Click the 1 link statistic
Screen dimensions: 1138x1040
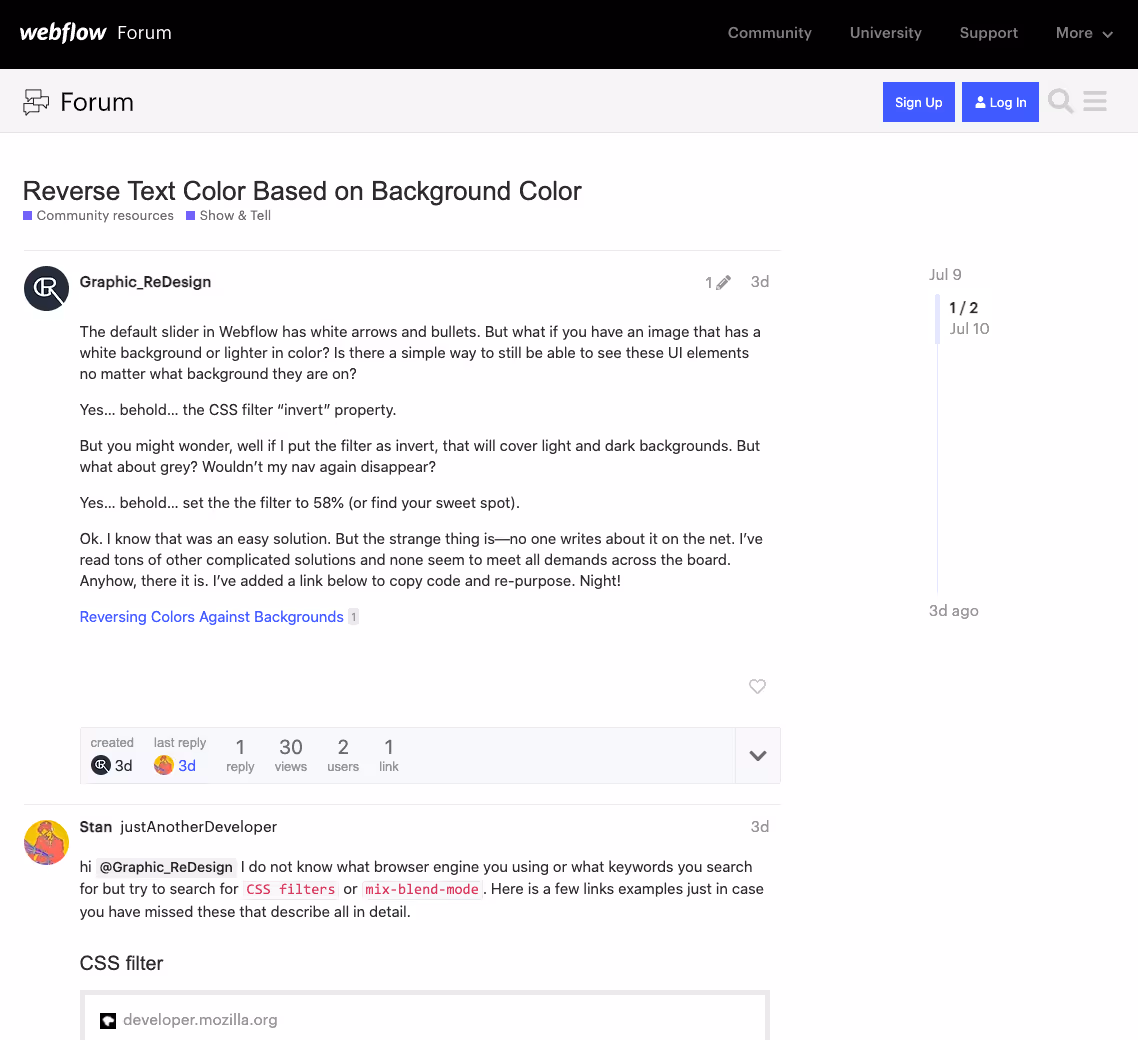(389, 756)
